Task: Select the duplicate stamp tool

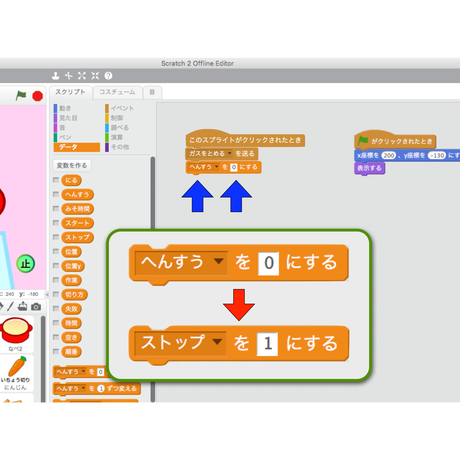Action: [x=55, y=76]
